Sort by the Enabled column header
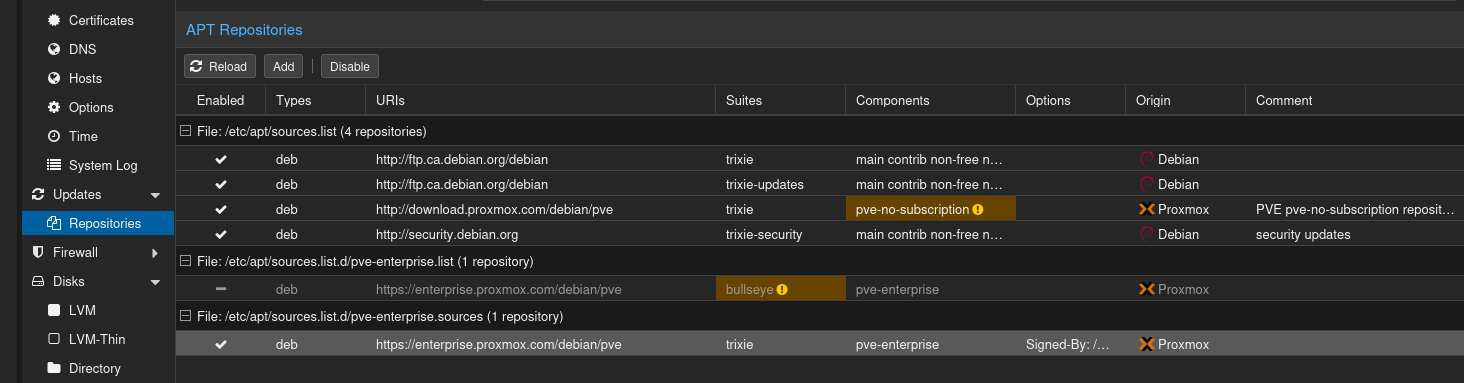This screenshot has height=383, width=1464. (220, 100)
